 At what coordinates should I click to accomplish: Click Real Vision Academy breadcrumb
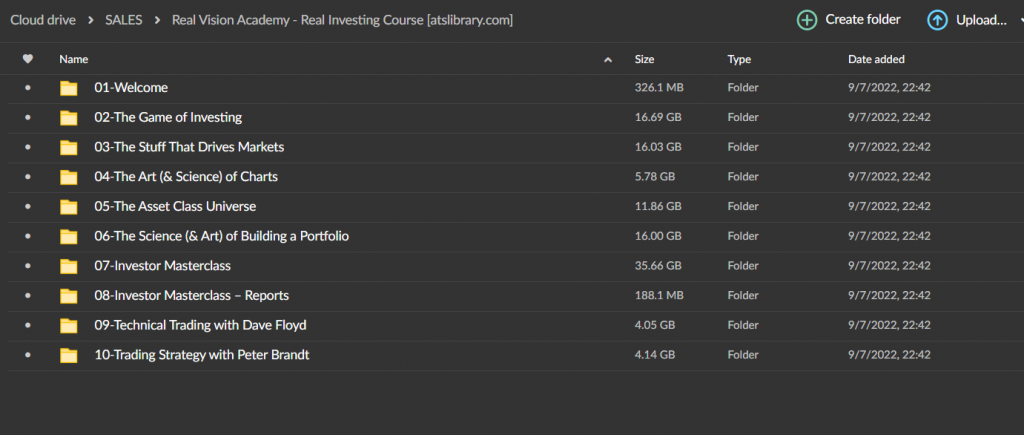pos(342,20)
